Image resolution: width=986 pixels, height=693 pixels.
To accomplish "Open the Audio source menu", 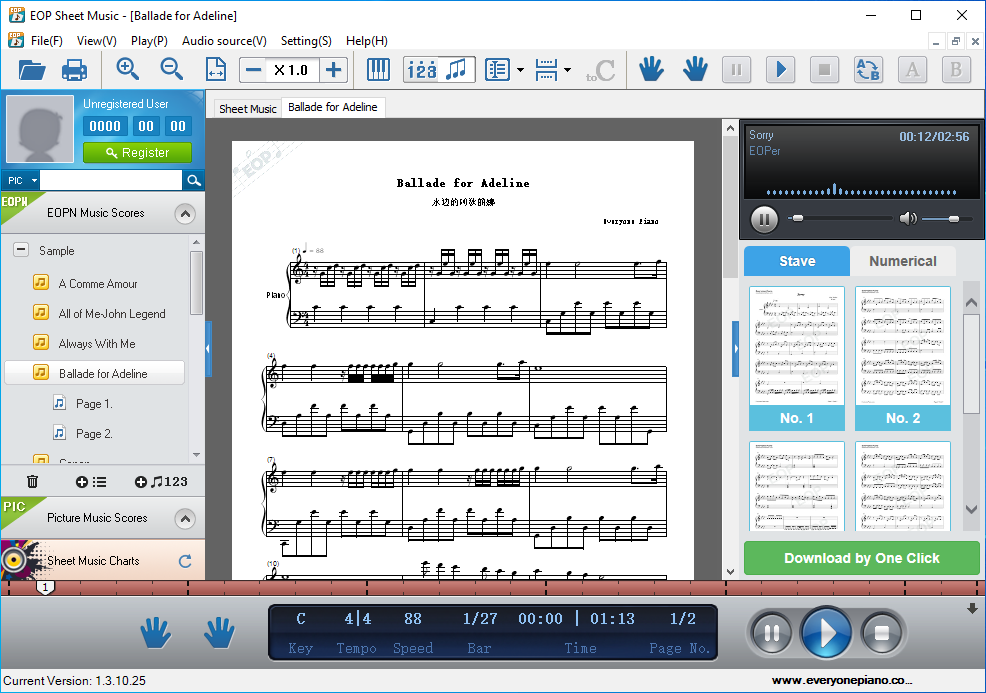I will (x=224, y=41).
